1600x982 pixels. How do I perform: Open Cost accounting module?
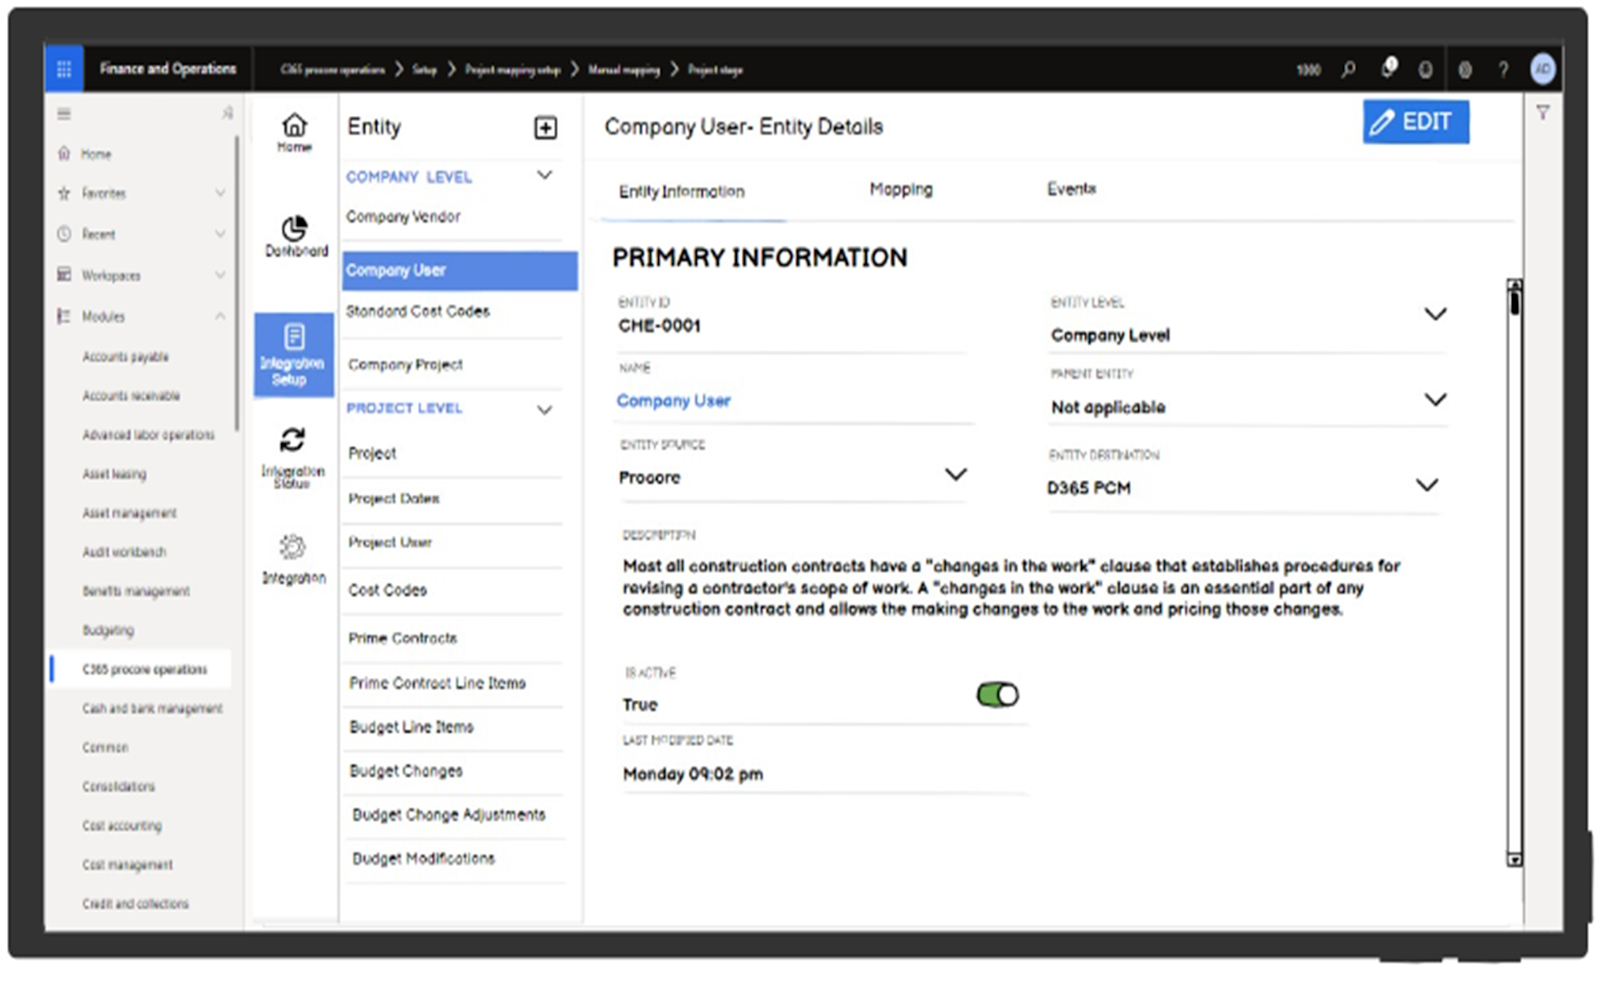click(122, 825)
